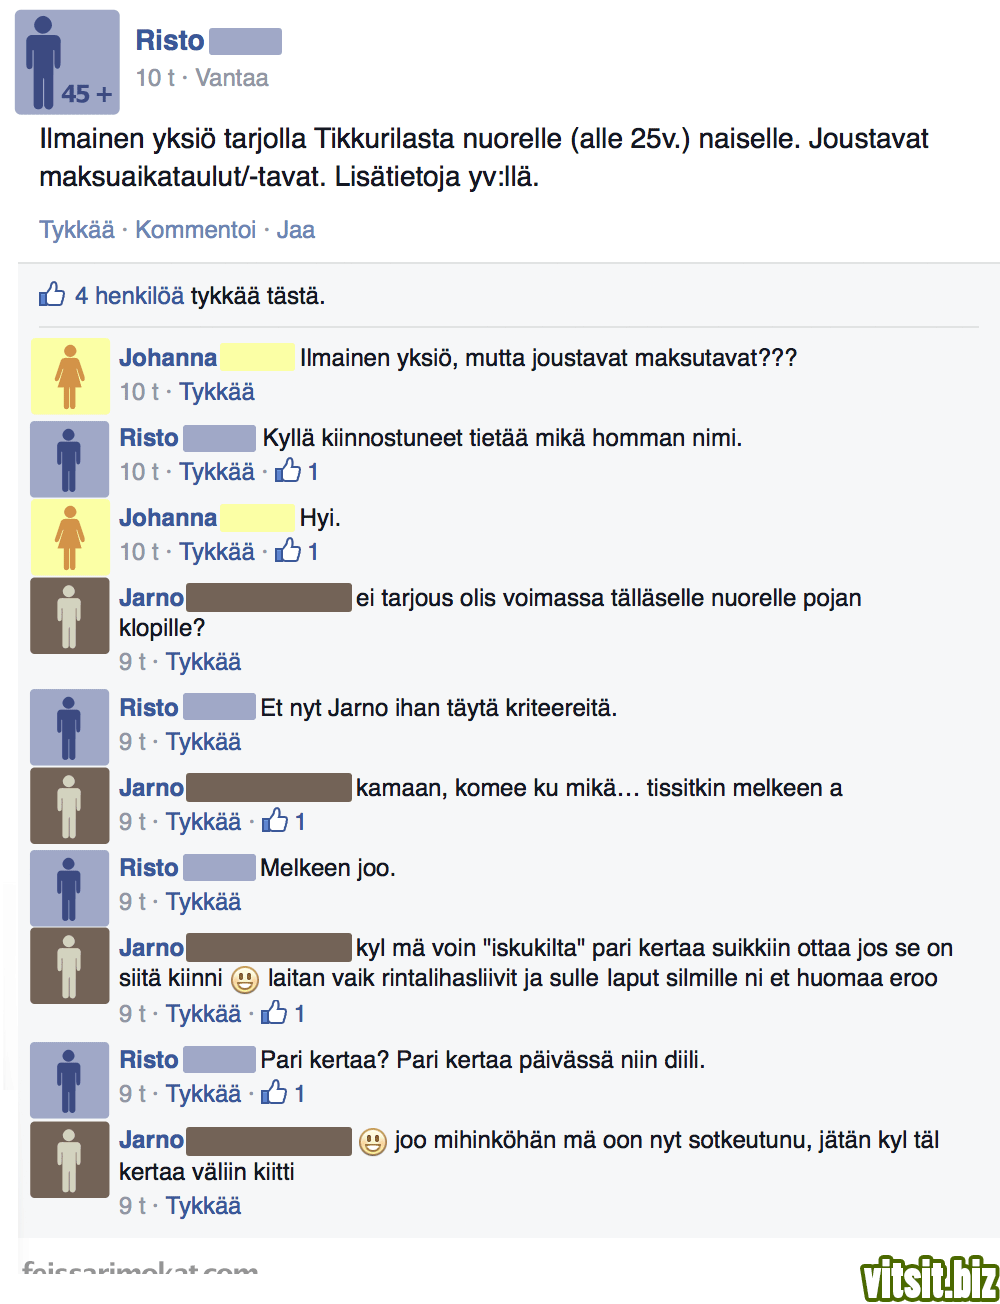The width and height of the screenshot is (1000, 1304).
Task: Click Jaa to share the post
Action: coord(296,230)
